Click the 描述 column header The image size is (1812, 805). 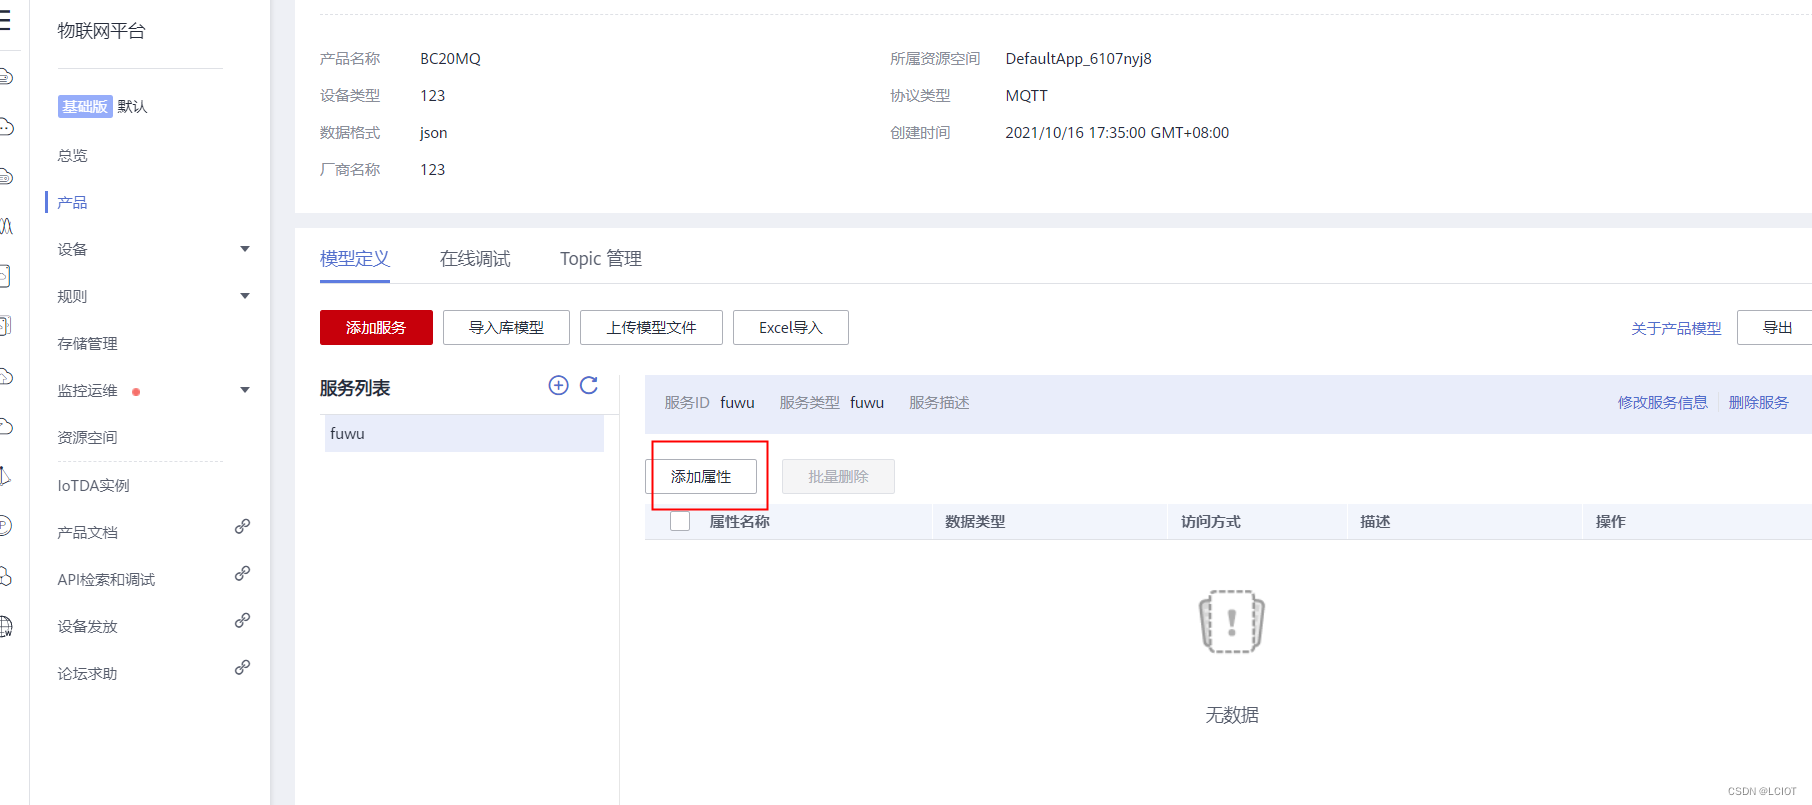pos(1375,522)
